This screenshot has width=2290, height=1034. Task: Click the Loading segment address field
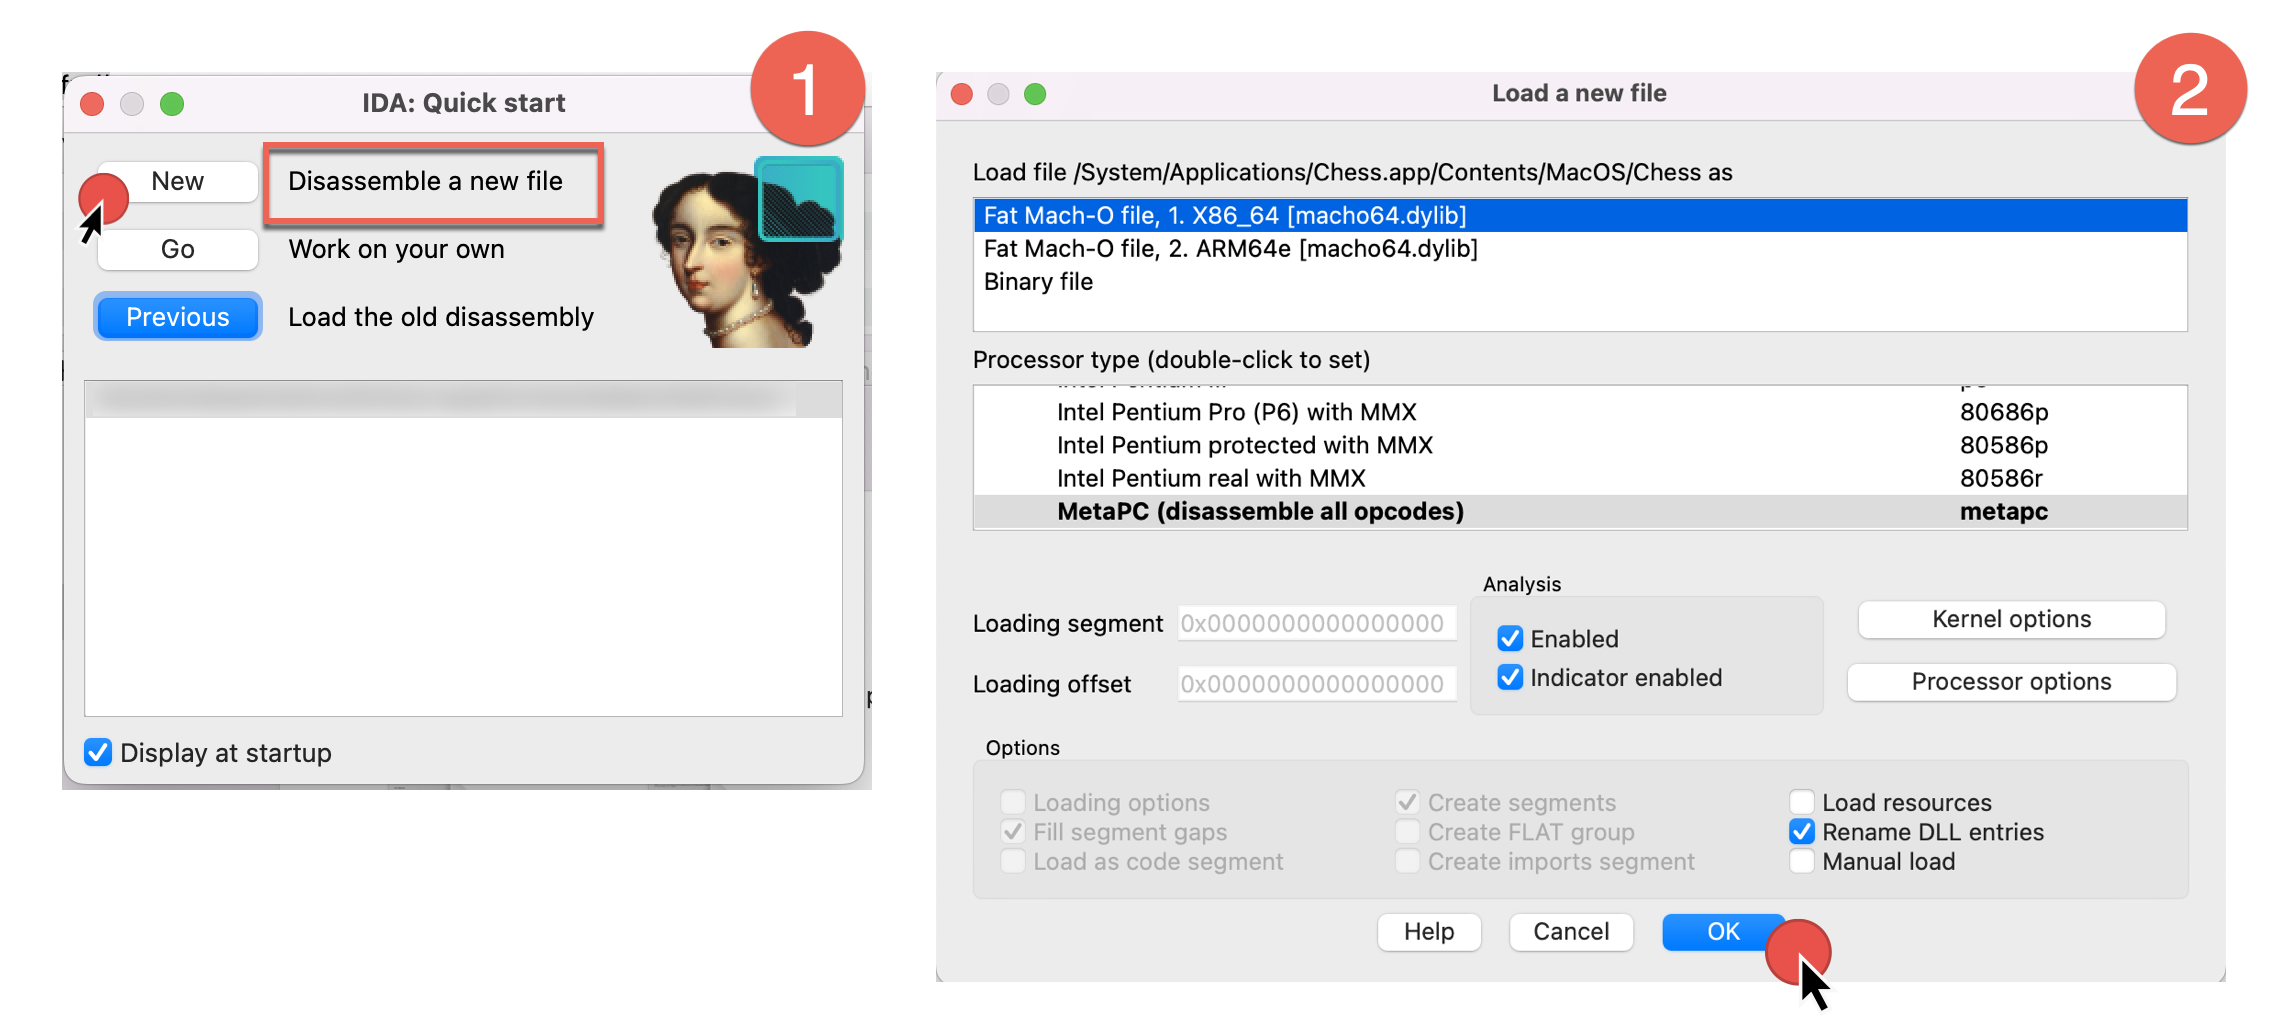pos(1315,623)
